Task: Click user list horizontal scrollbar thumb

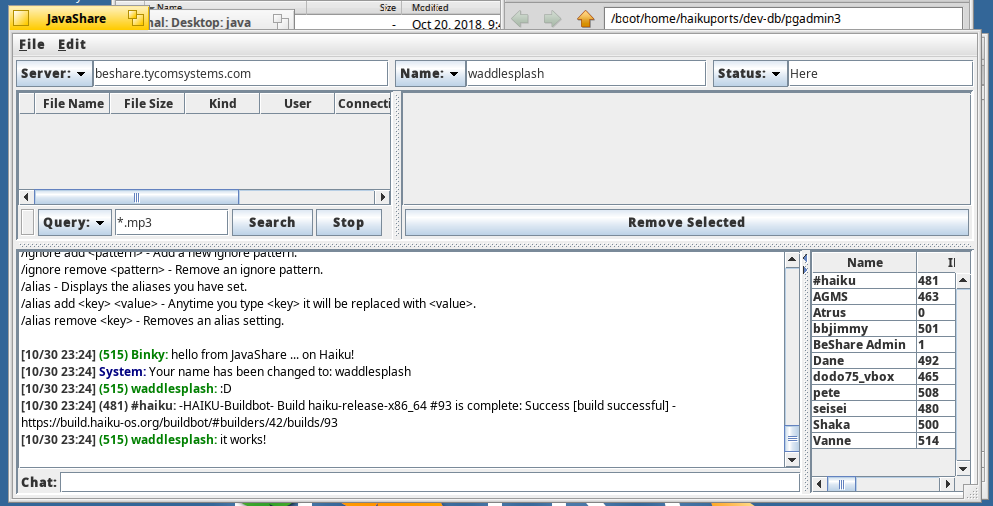Action: point(842,484)
